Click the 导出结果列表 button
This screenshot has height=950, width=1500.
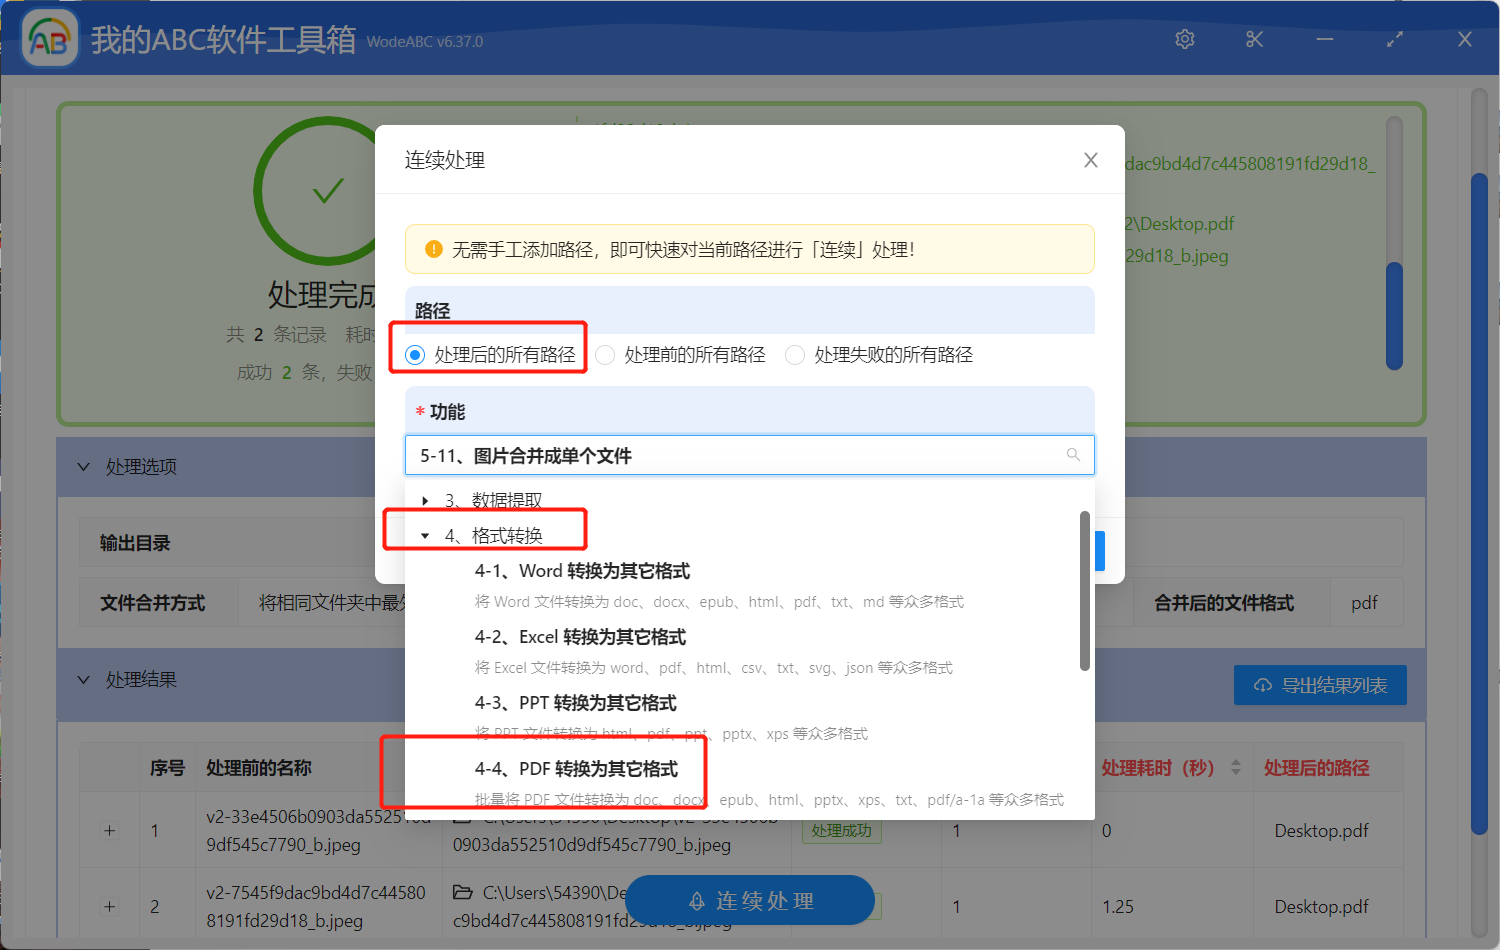coord(1320,685)
